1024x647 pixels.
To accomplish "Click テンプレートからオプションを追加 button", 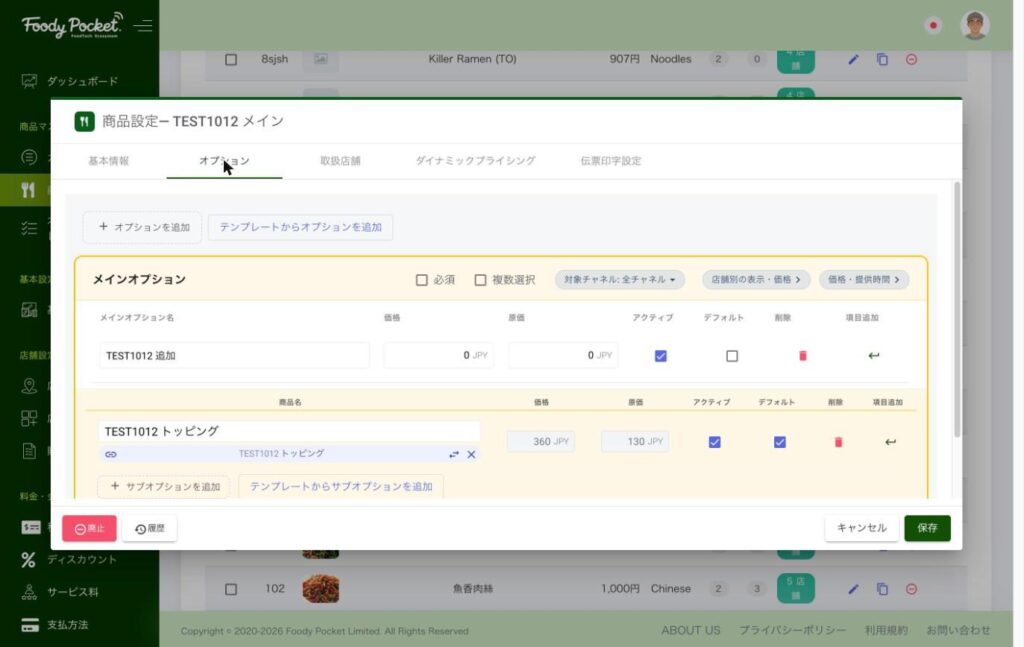I will (300, 227).
